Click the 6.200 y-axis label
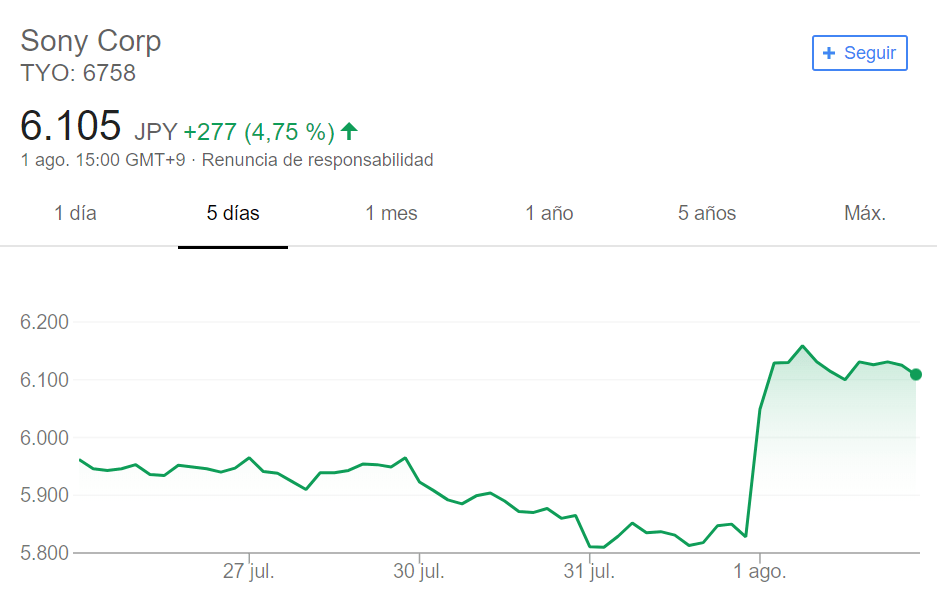 [x=44, y=322]
